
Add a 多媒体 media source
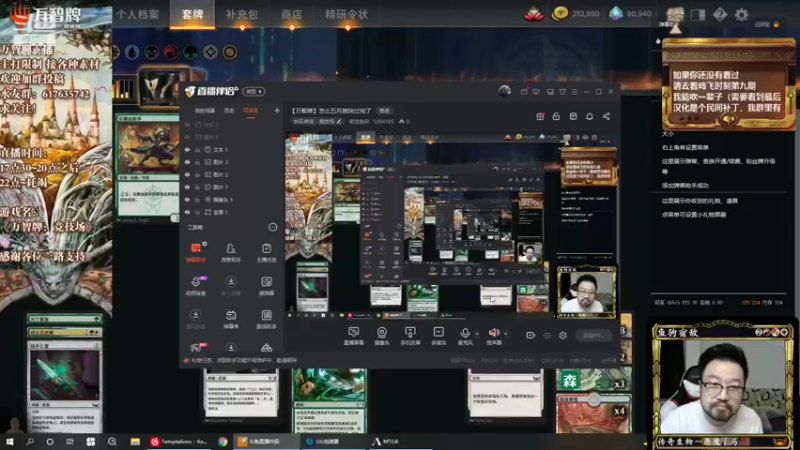point(438,336)
